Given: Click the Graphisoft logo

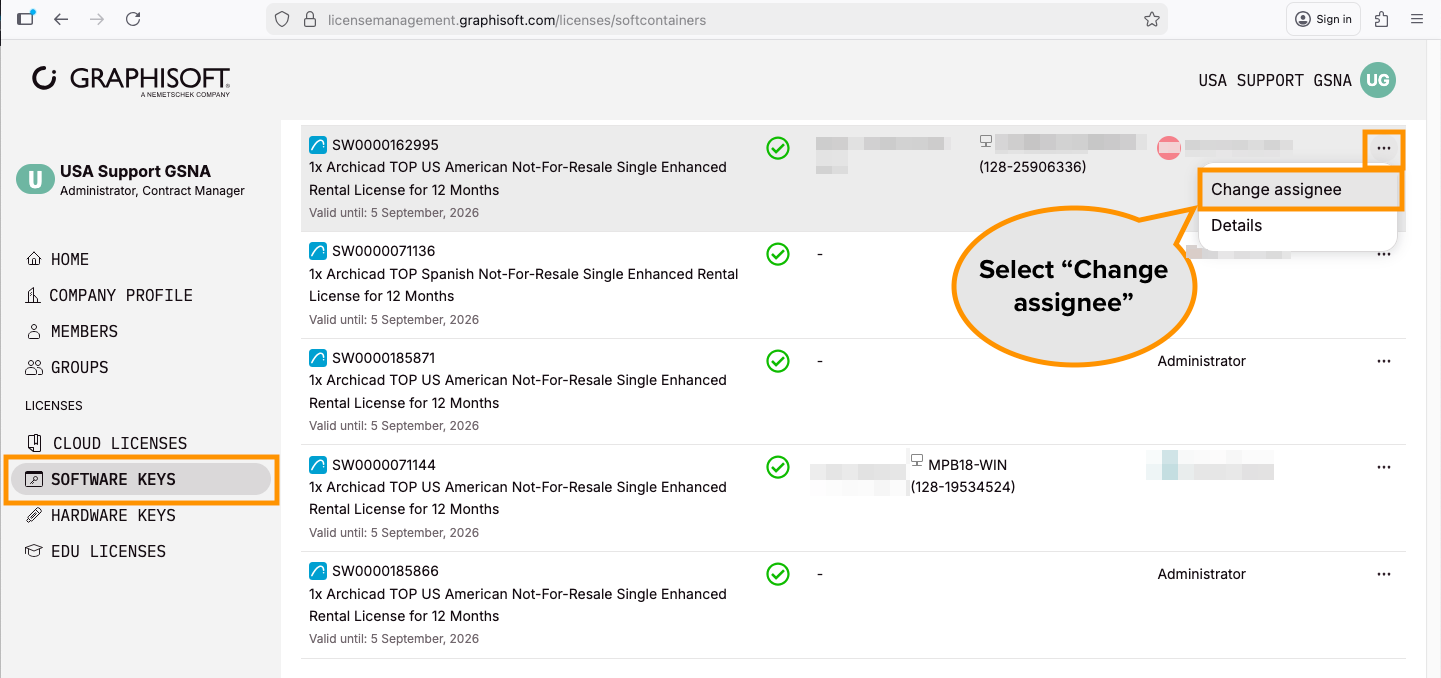Looking at the screenshot, I should click(x=131, y=81).
